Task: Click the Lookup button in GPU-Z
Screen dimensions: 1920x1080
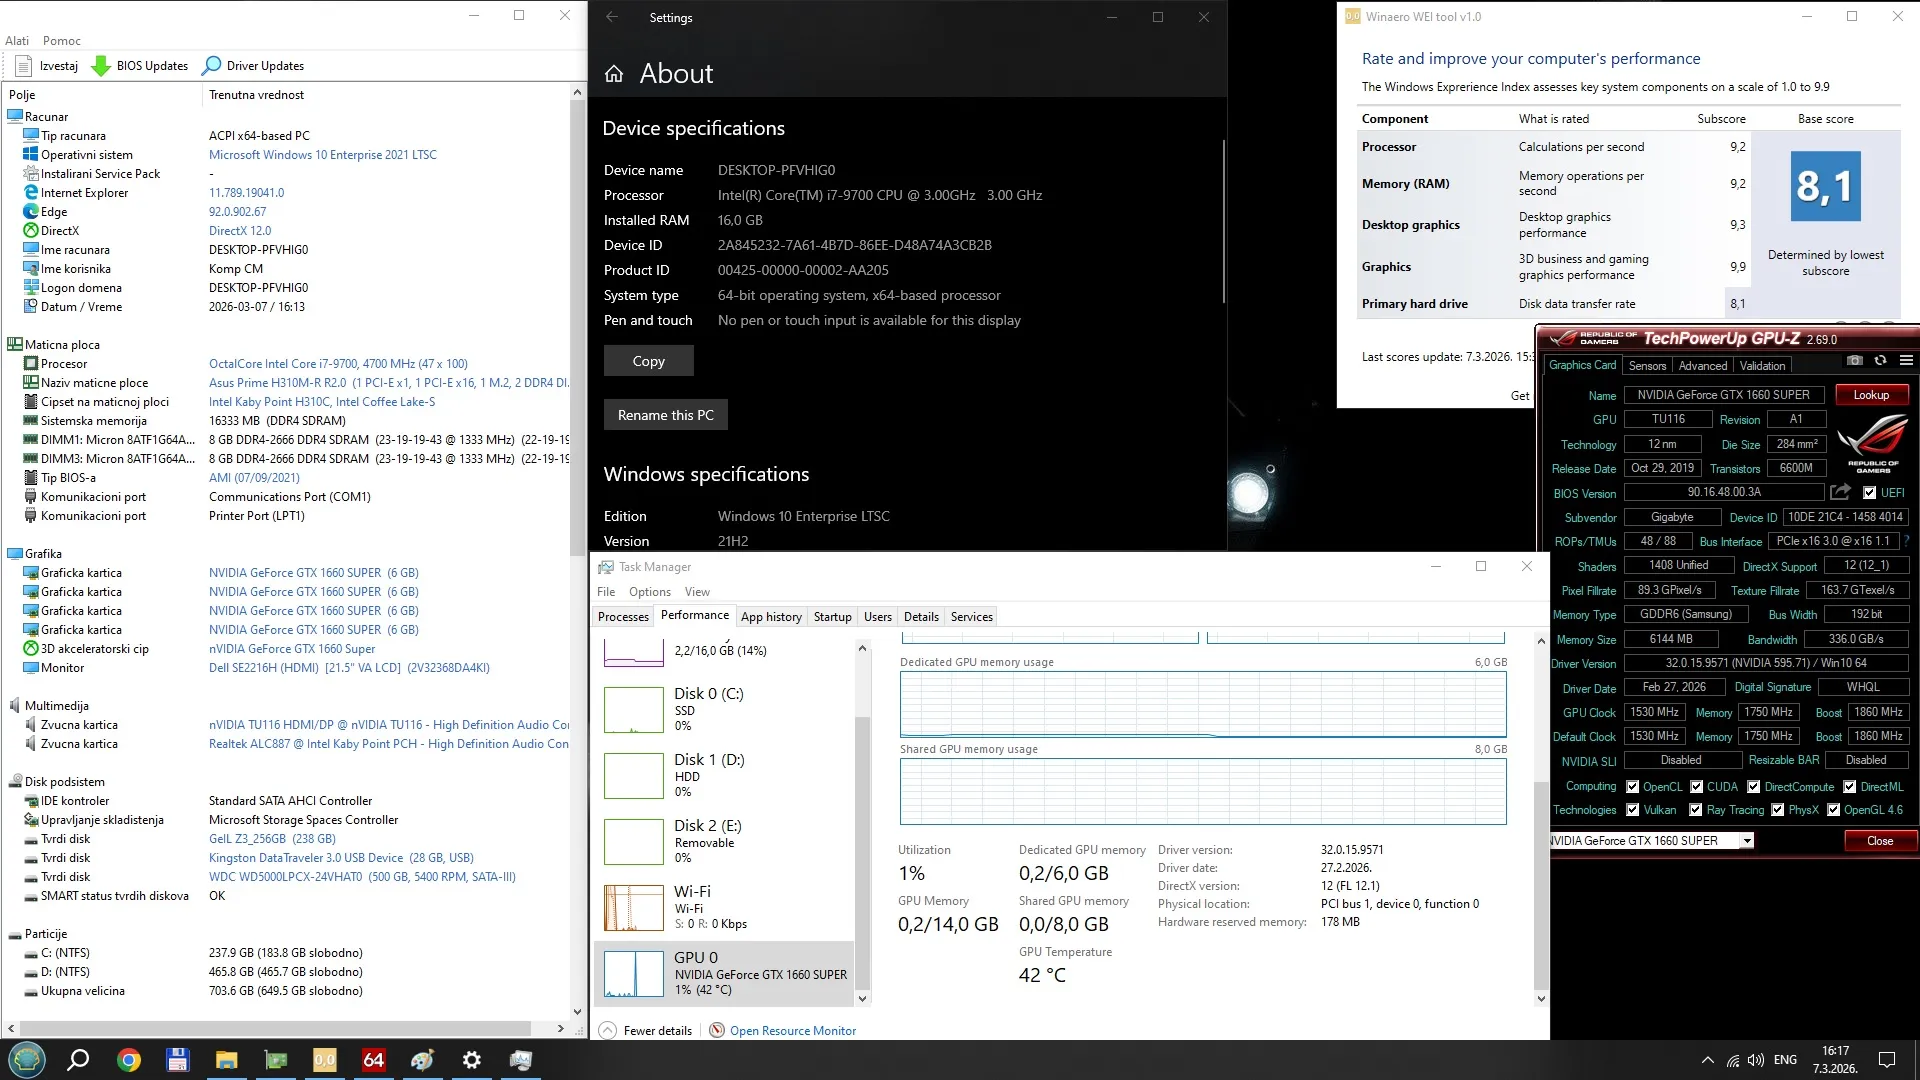Action: pos(1870,395)
